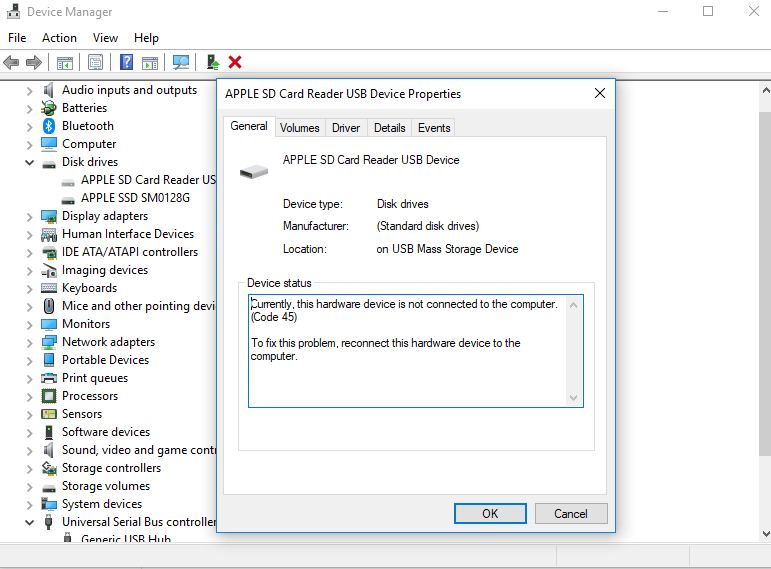Screen dimensions: 771x569
Task: Click the Batteries category icon
Action: coord(49,108)
